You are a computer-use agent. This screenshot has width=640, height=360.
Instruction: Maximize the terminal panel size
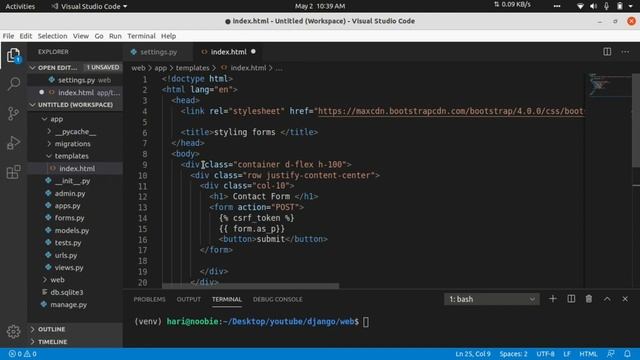click(607, 299)
